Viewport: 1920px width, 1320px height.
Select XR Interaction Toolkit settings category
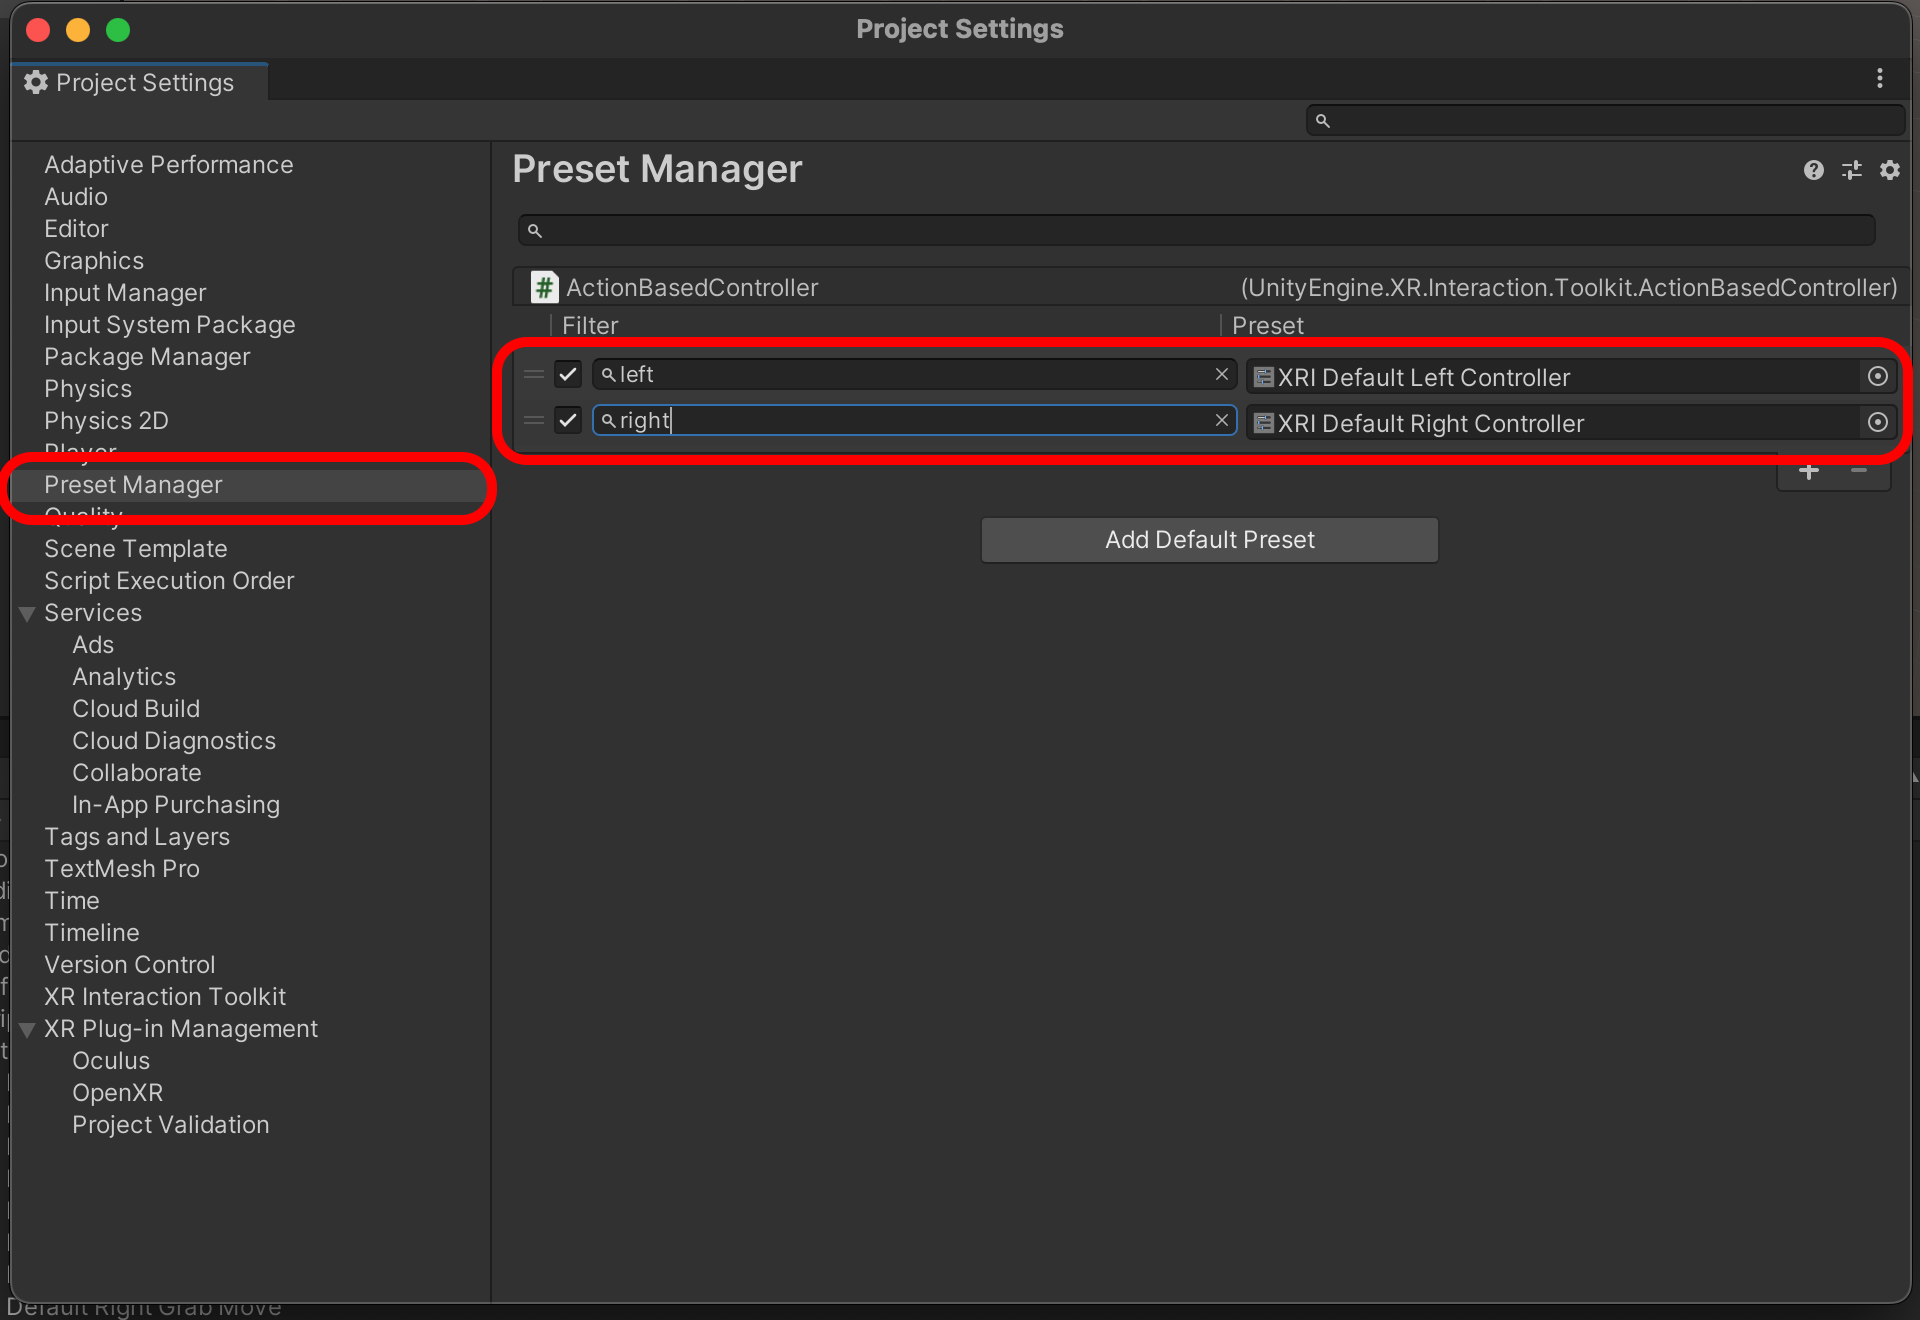[165, 997]
